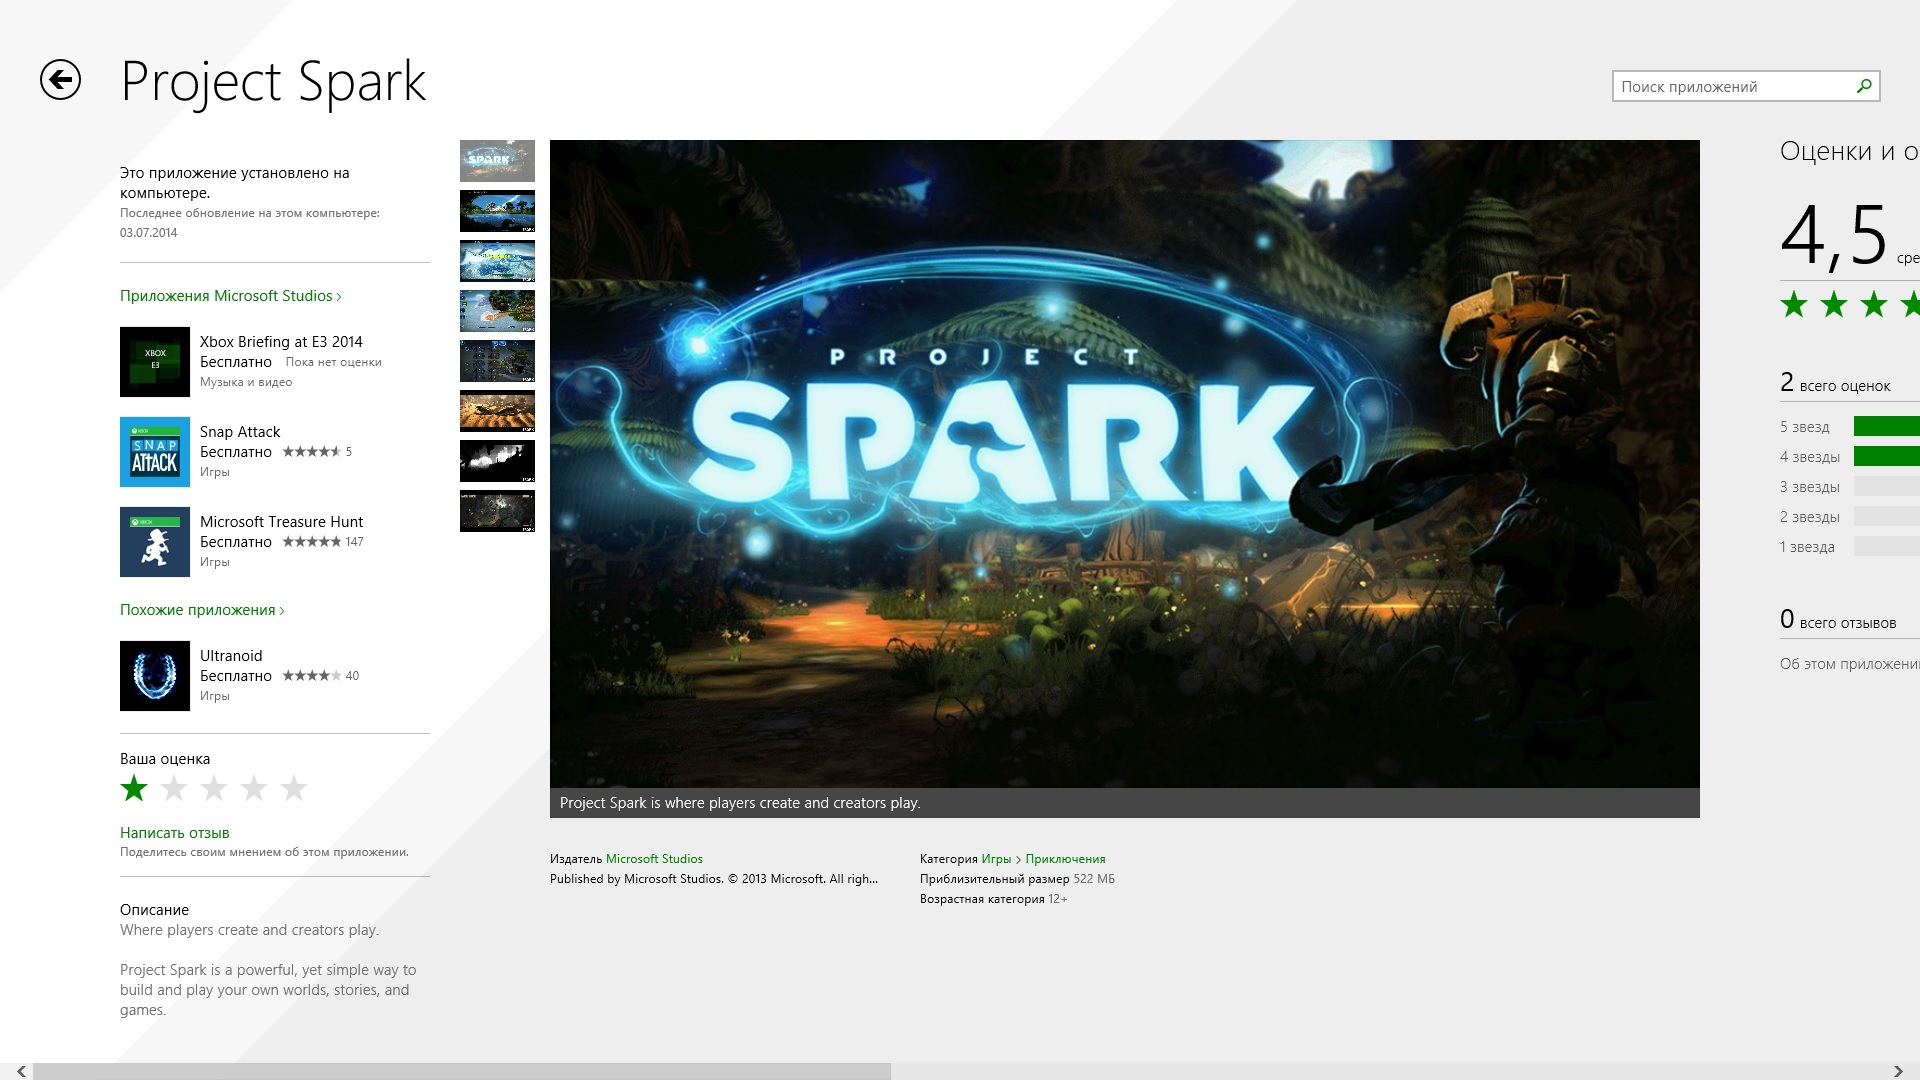Click the Описание heading

pos(154,910)
